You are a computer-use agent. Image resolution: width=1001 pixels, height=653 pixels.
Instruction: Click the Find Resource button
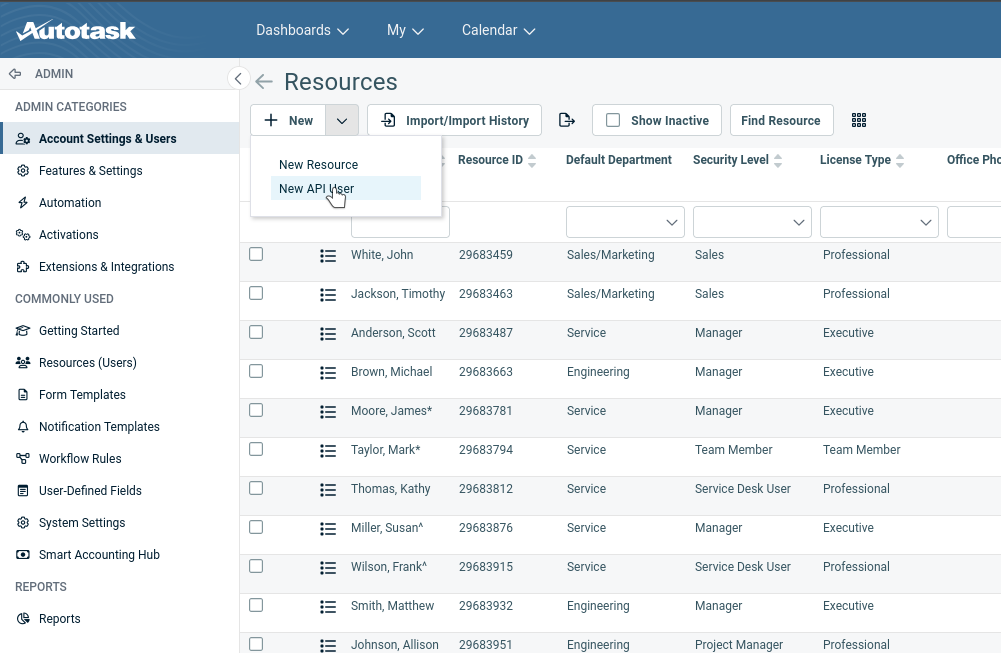[781, 120]
